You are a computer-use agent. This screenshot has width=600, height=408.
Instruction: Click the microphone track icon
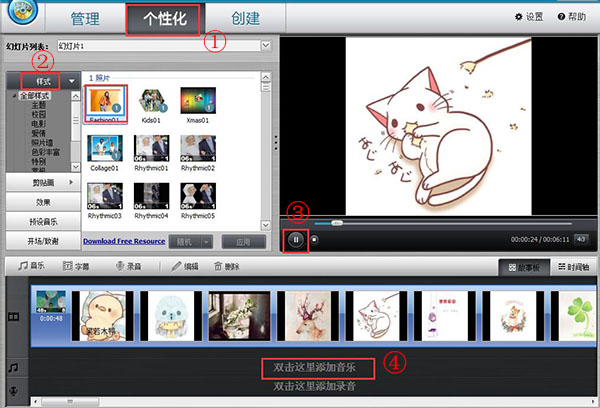point(13,391)
